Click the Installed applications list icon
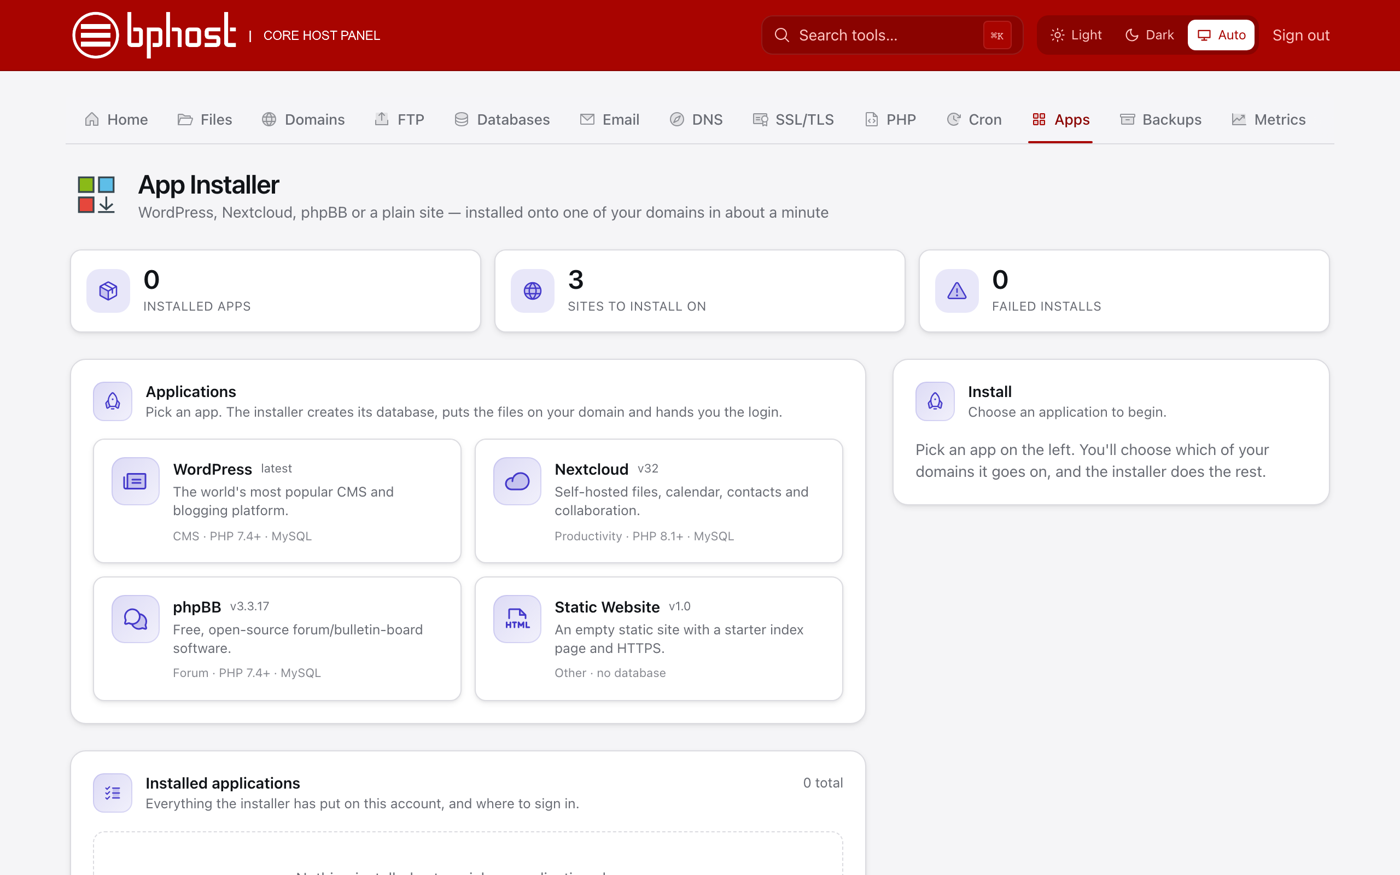Viewport: 1400px width, 875px height. (x=113, y=793)
